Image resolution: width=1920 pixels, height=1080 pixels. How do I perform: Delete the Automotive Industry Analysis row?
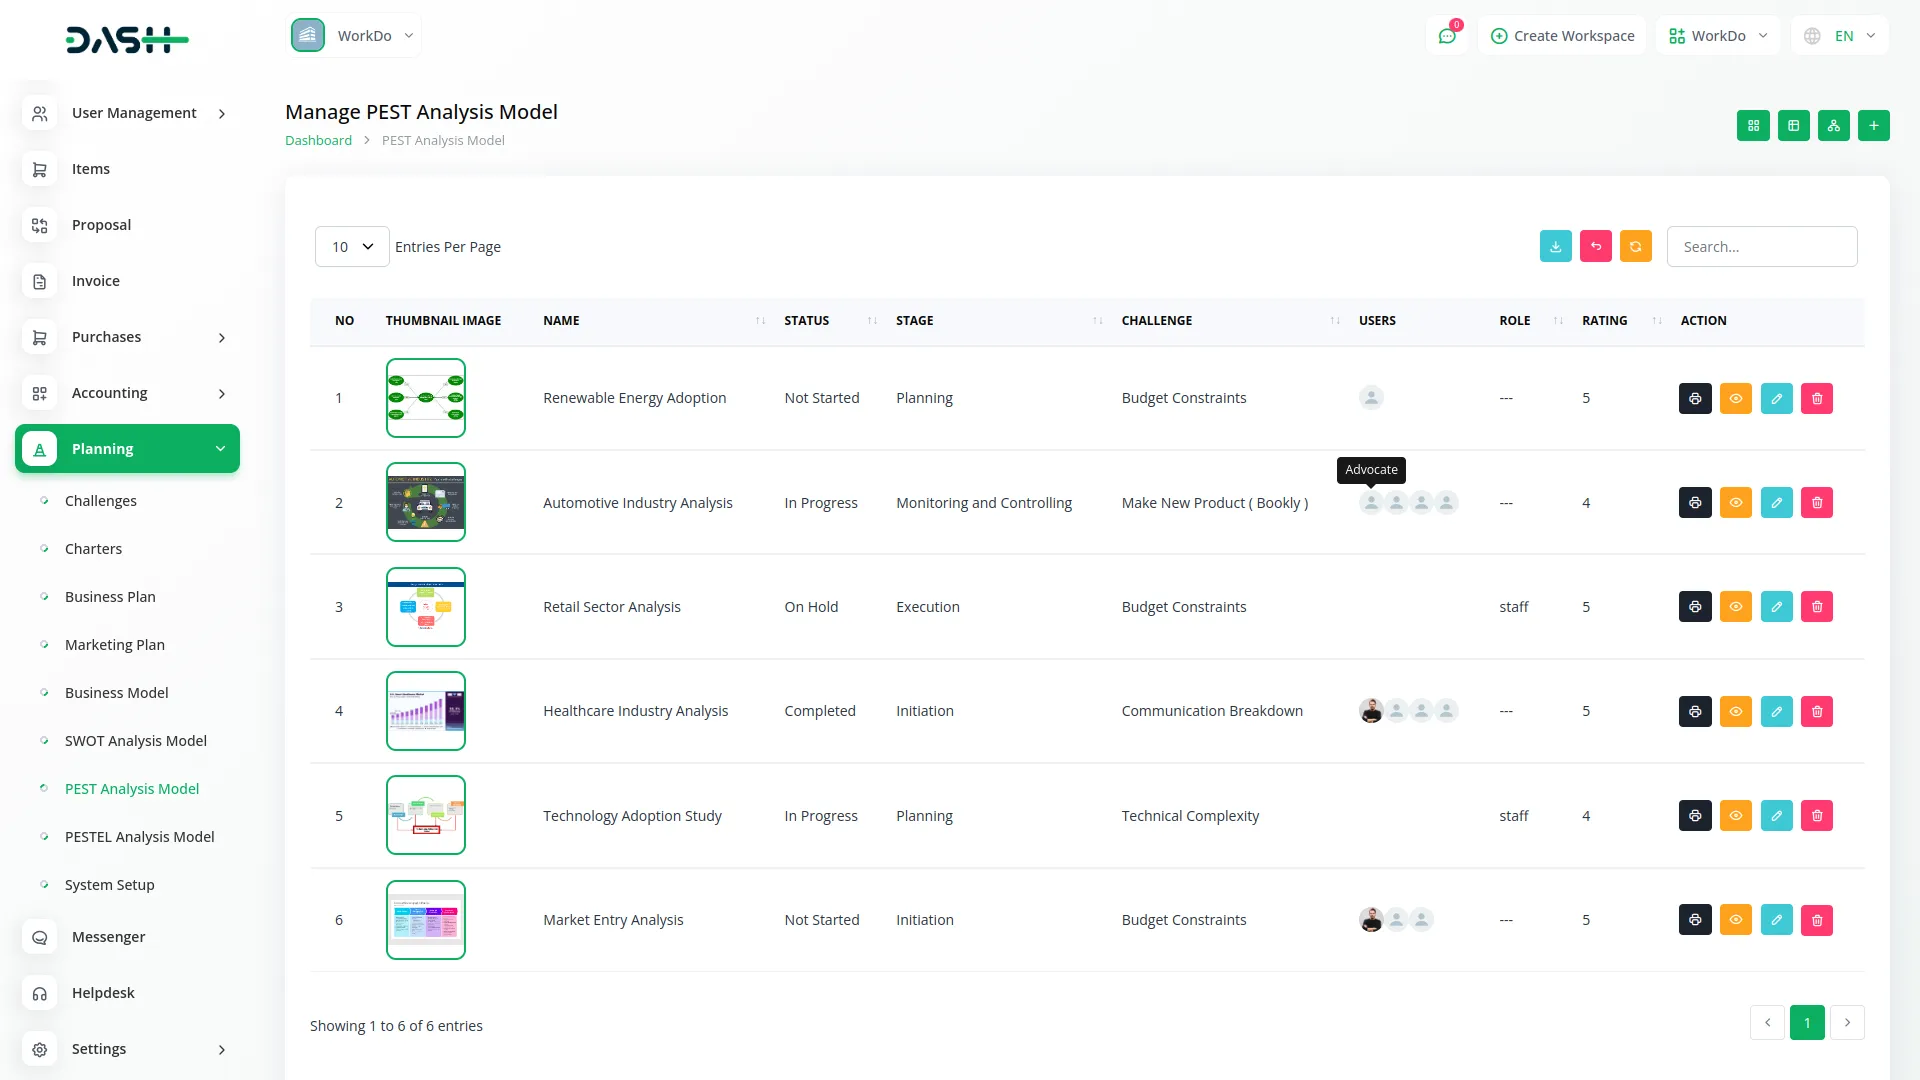coord(1816,503)
